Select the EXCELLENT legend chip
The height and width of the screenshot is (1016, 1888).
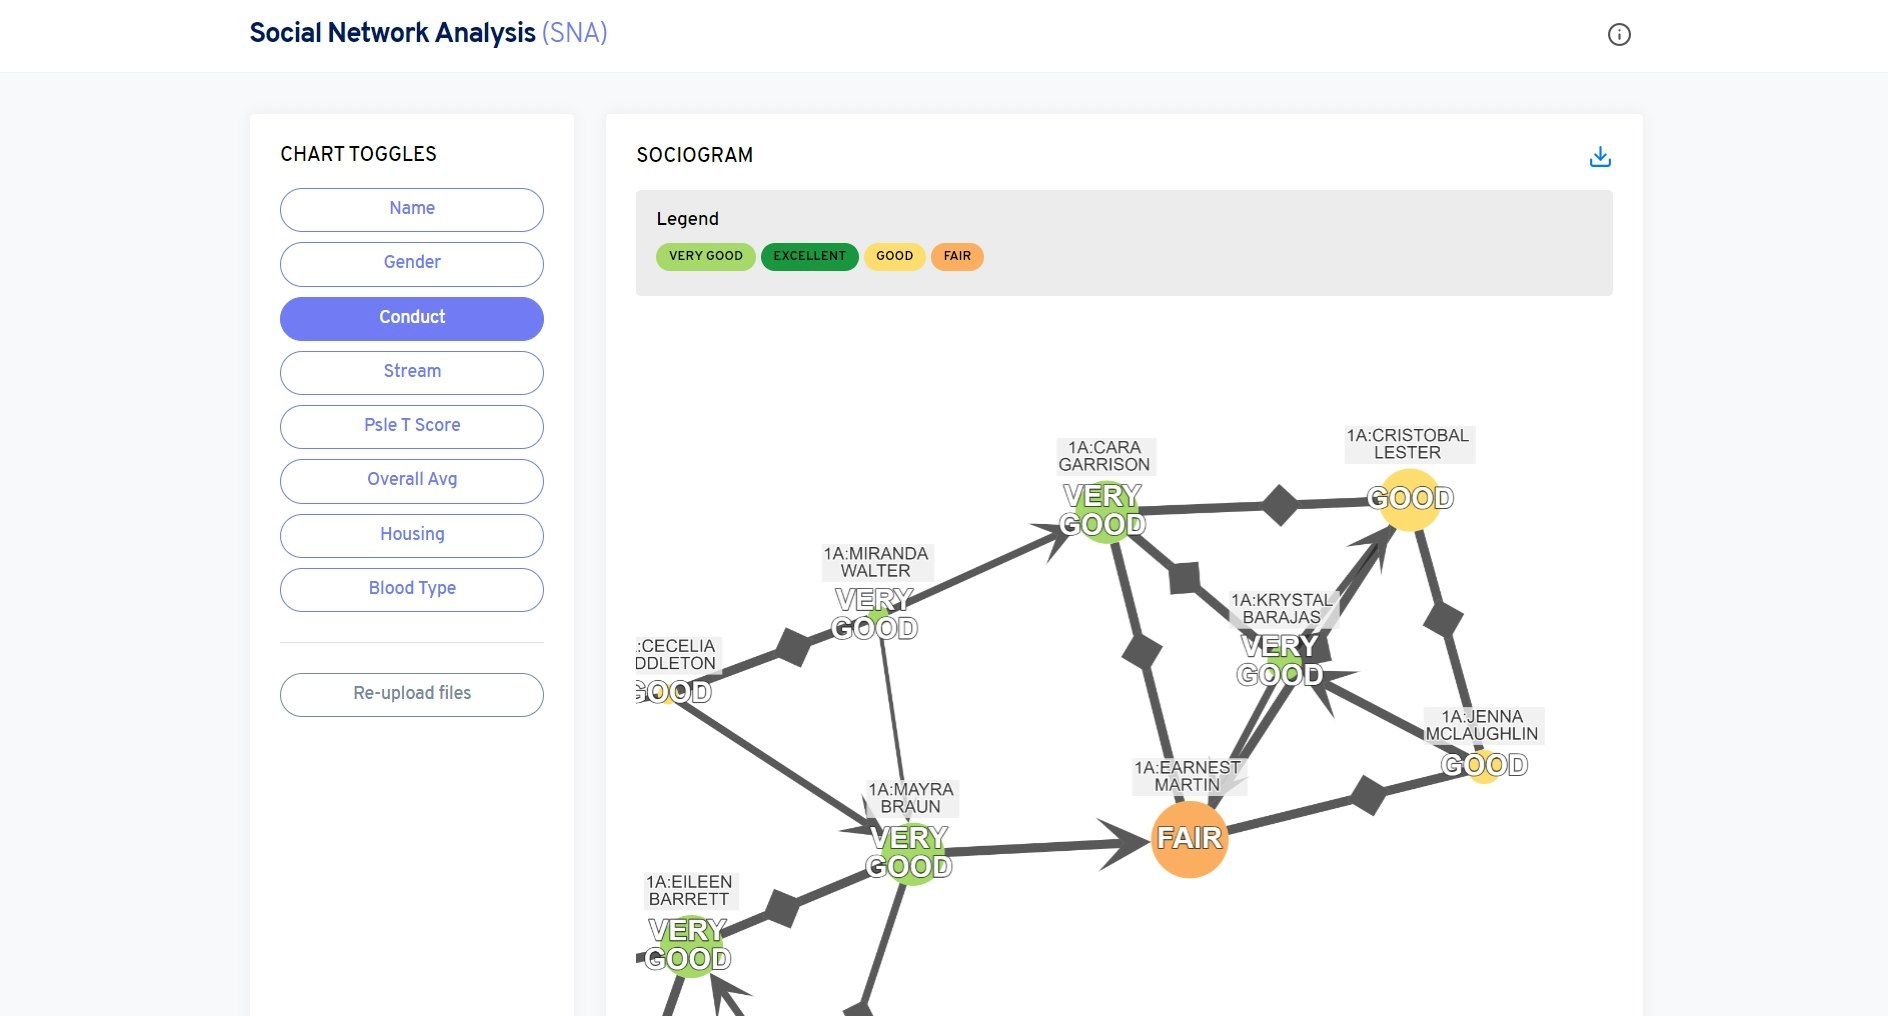pyautogui.click(x=809, y=256)
